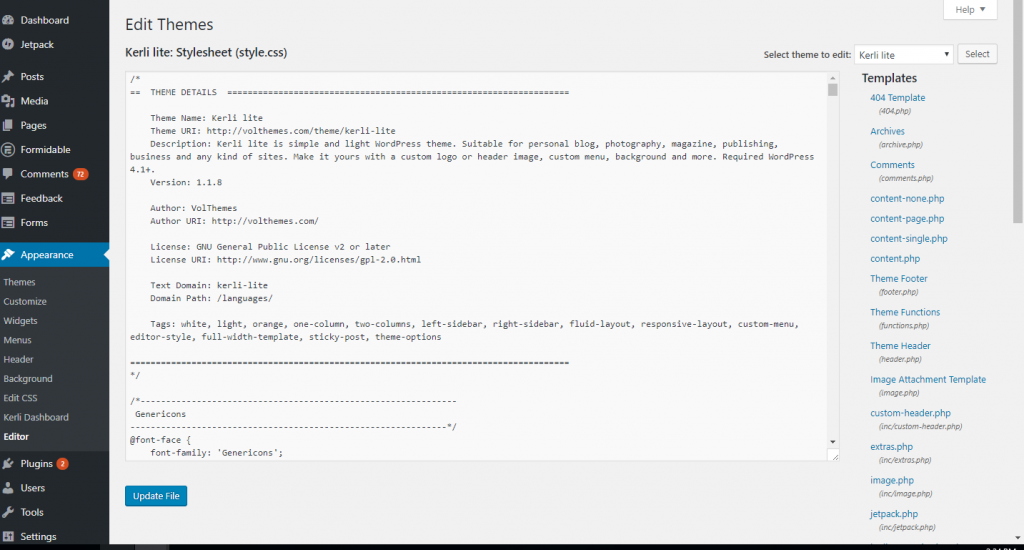Open image.php template link
This screenshot has width=1024, height=550.
click(x=892, y=480)
